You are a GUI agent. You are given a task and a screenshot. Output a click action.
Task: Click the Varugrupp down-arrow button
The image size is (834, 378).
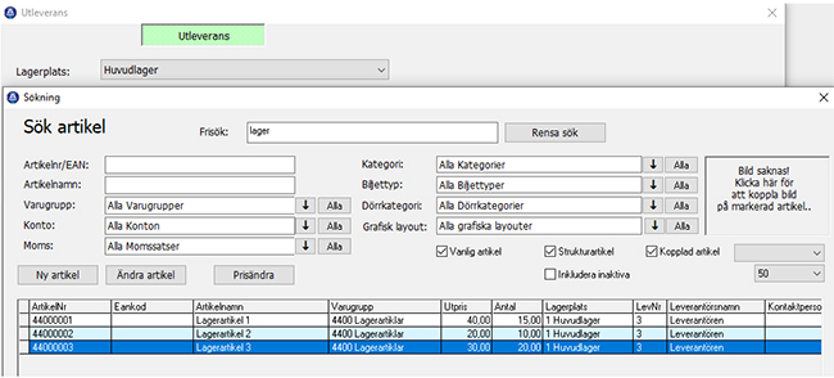pyautogui.click(x=306, y=206)
